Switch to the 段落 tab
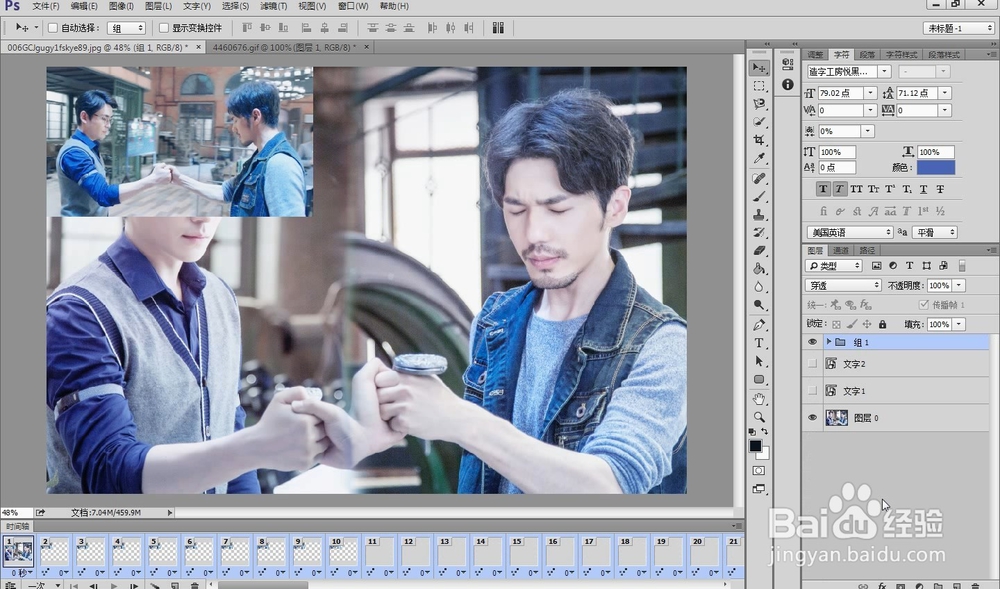 [x=867, y=55]
